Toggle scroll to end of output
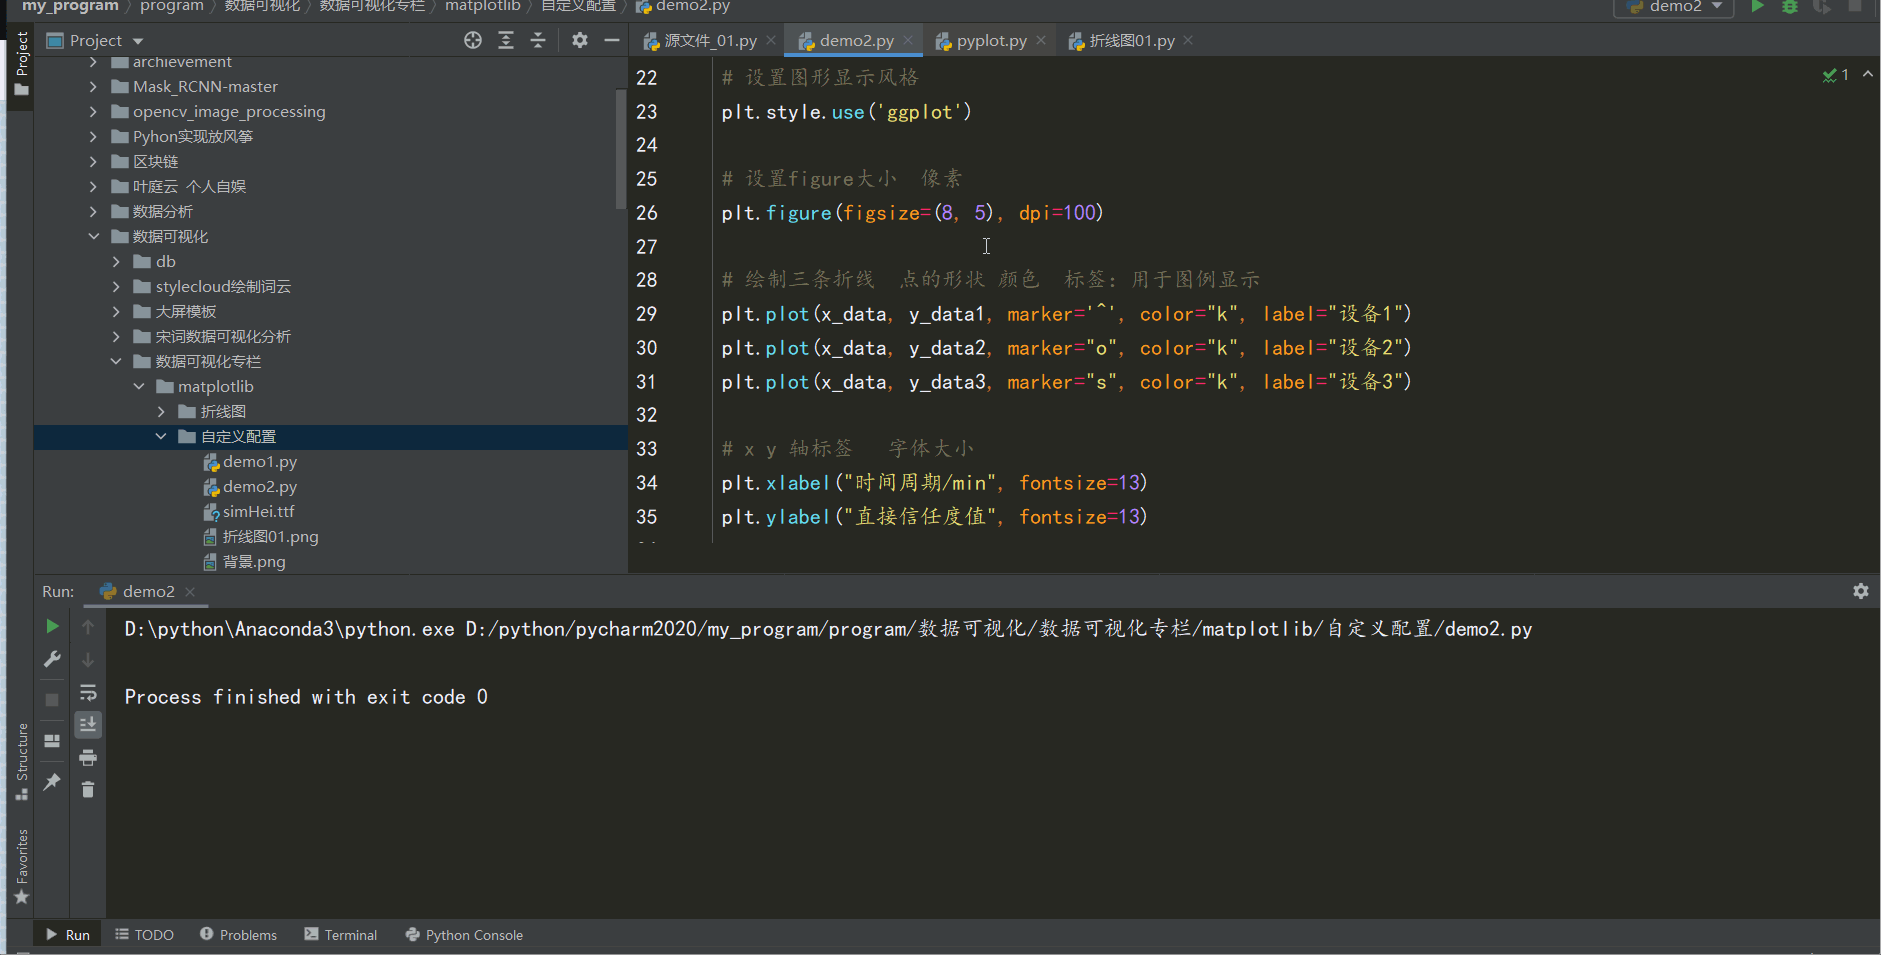 click(x=88, y=724)
